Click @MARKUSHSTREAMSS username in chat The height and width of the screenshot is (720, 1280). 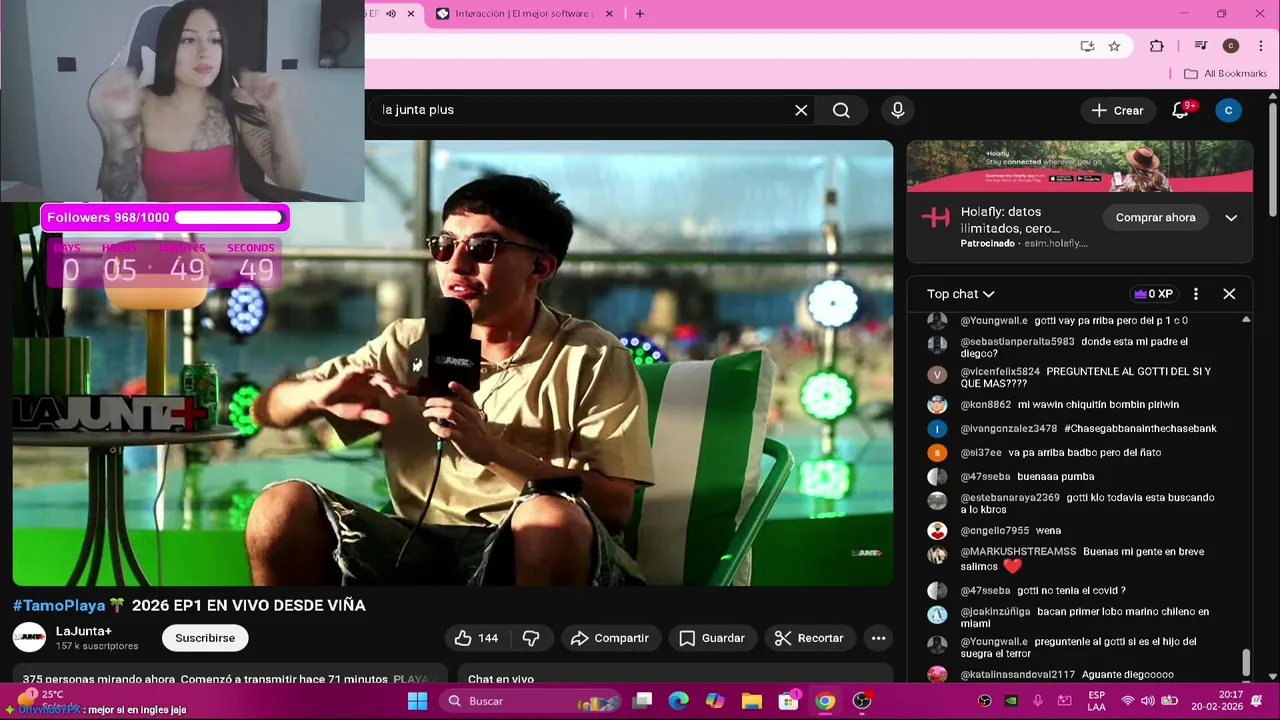pos(1018,552)
